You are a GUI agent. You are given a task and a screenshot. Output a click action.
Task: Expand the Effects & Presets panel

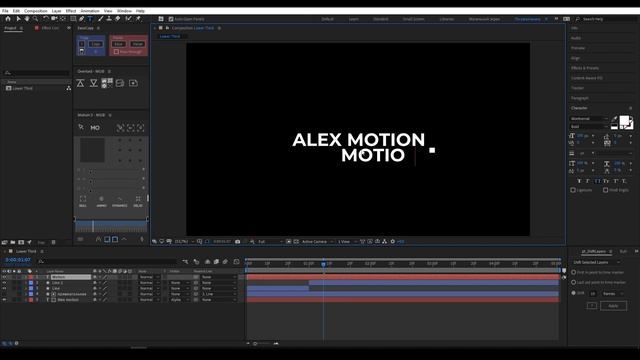click(585, 68)
